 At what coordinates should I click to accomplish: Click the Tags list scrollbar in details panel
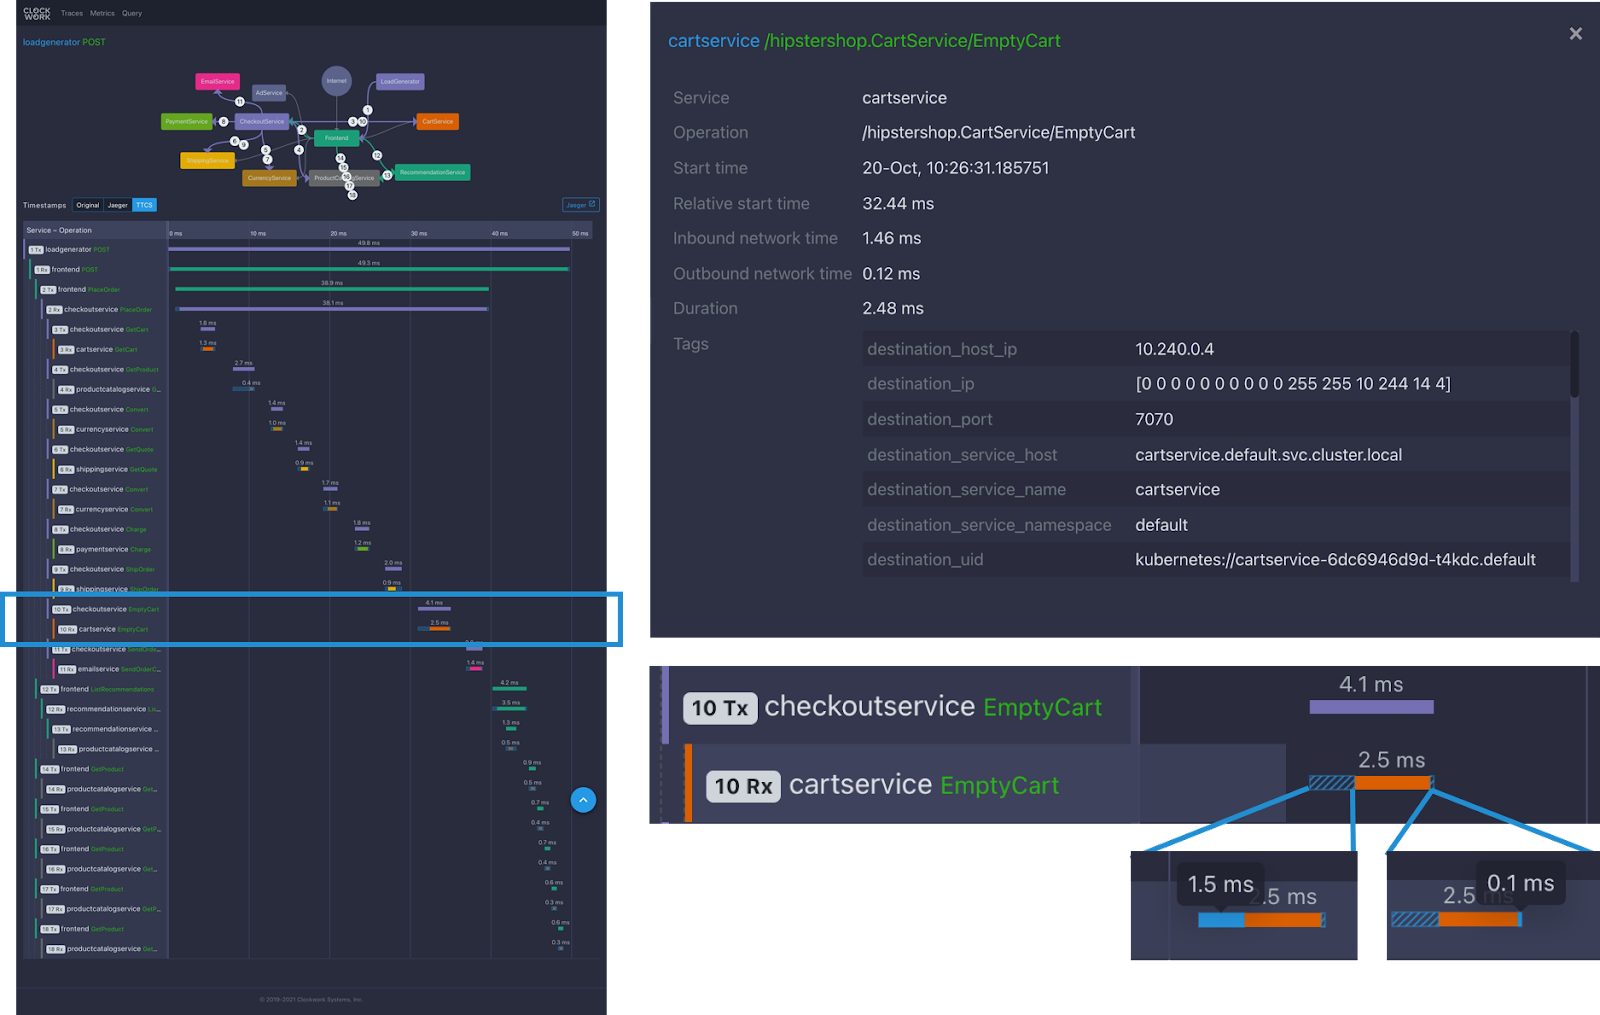coord(1575,365)
